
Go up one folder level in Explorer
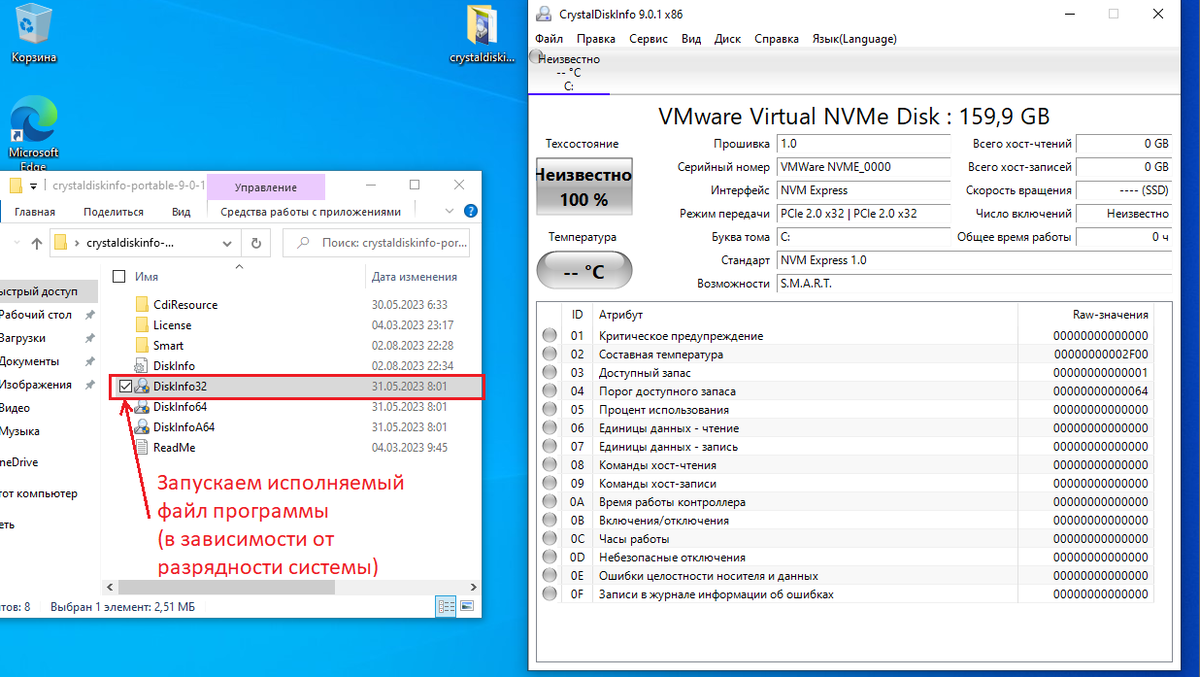[x=36, y=242]
